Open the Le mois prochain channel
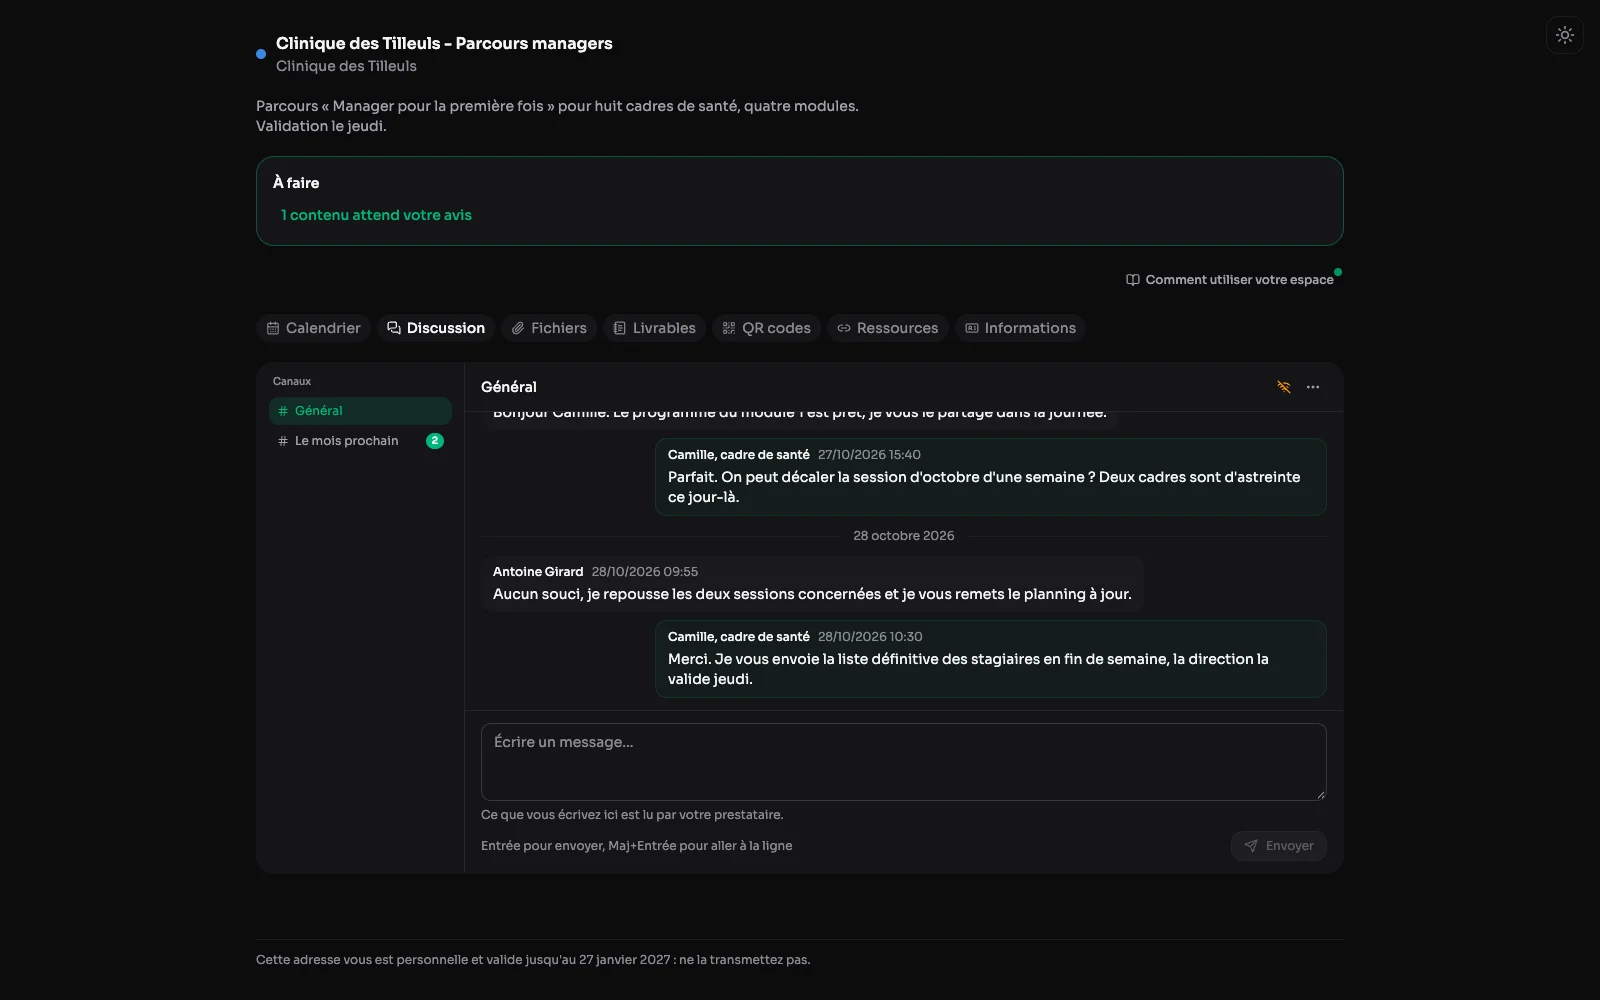This screenshot has height=1000, width=1600. point(360,441)
